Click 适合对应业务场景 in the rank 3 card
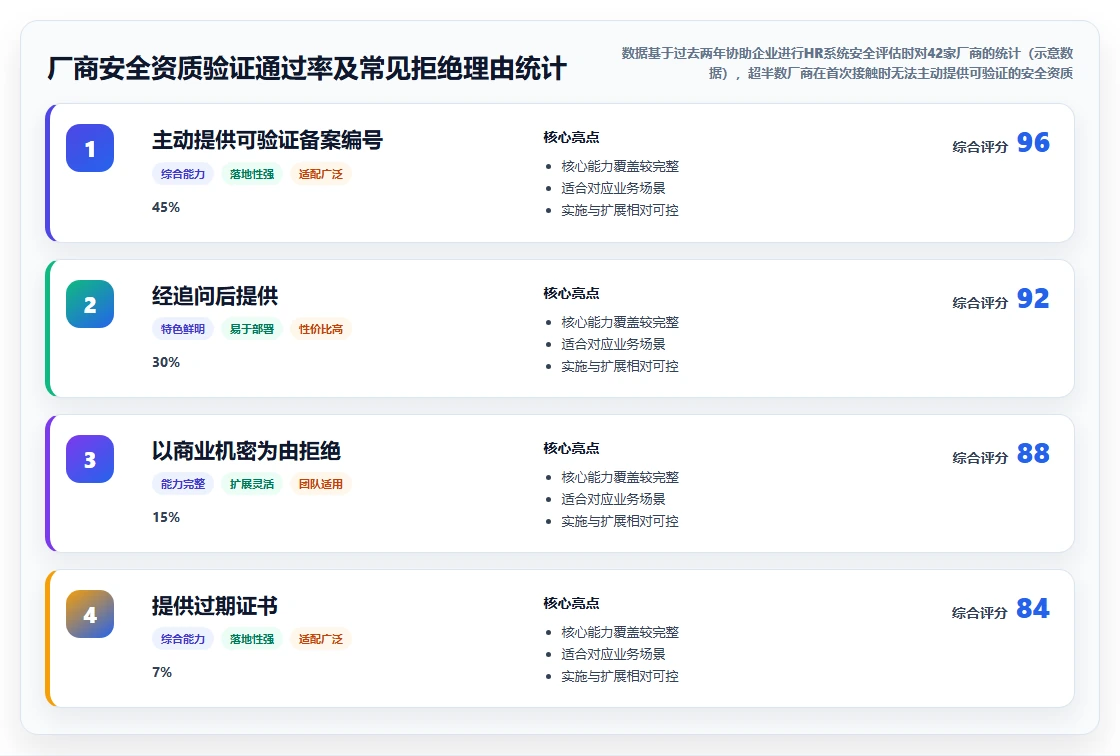1120x756 pixels. [x=614, y=499]
